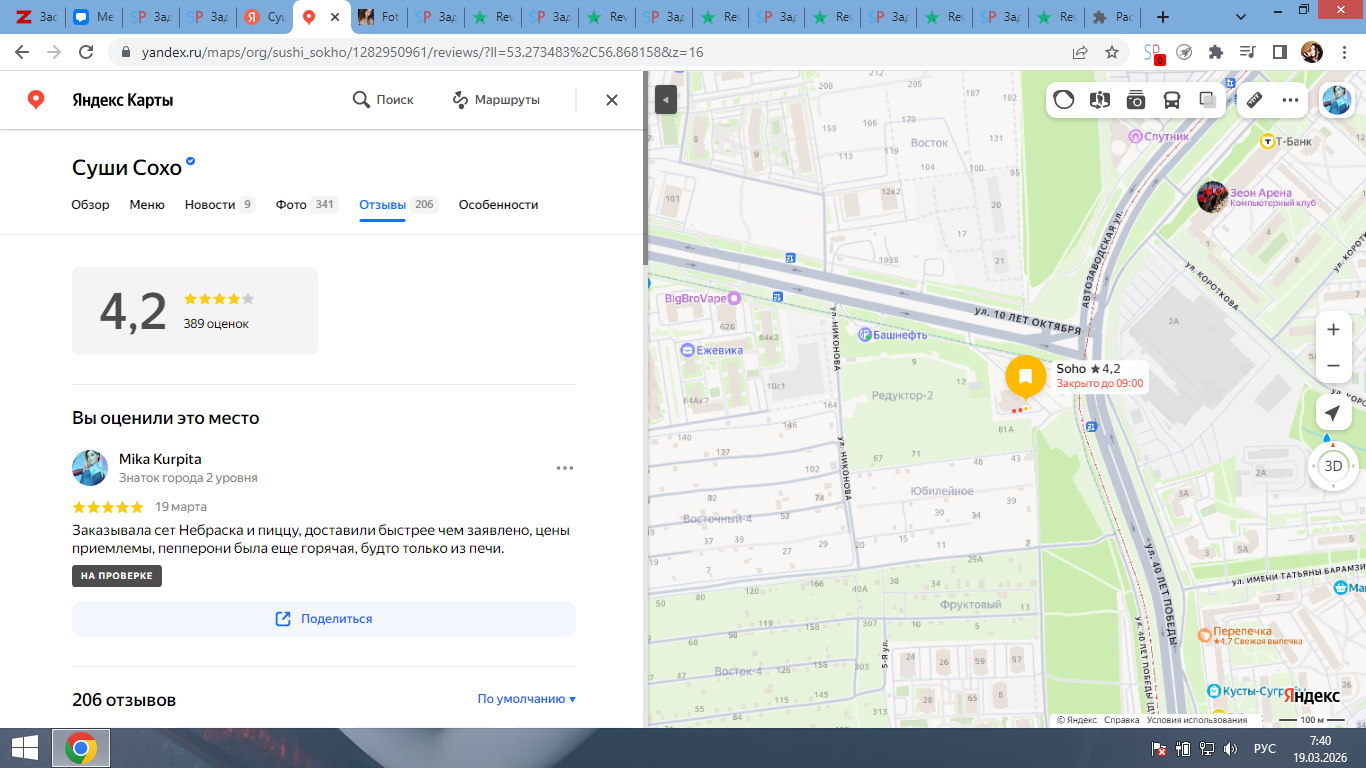Open the media control button in Chrome
Image resolution: width=1366 pixels, height=768 pixels.
click(x=1247, y=52)
